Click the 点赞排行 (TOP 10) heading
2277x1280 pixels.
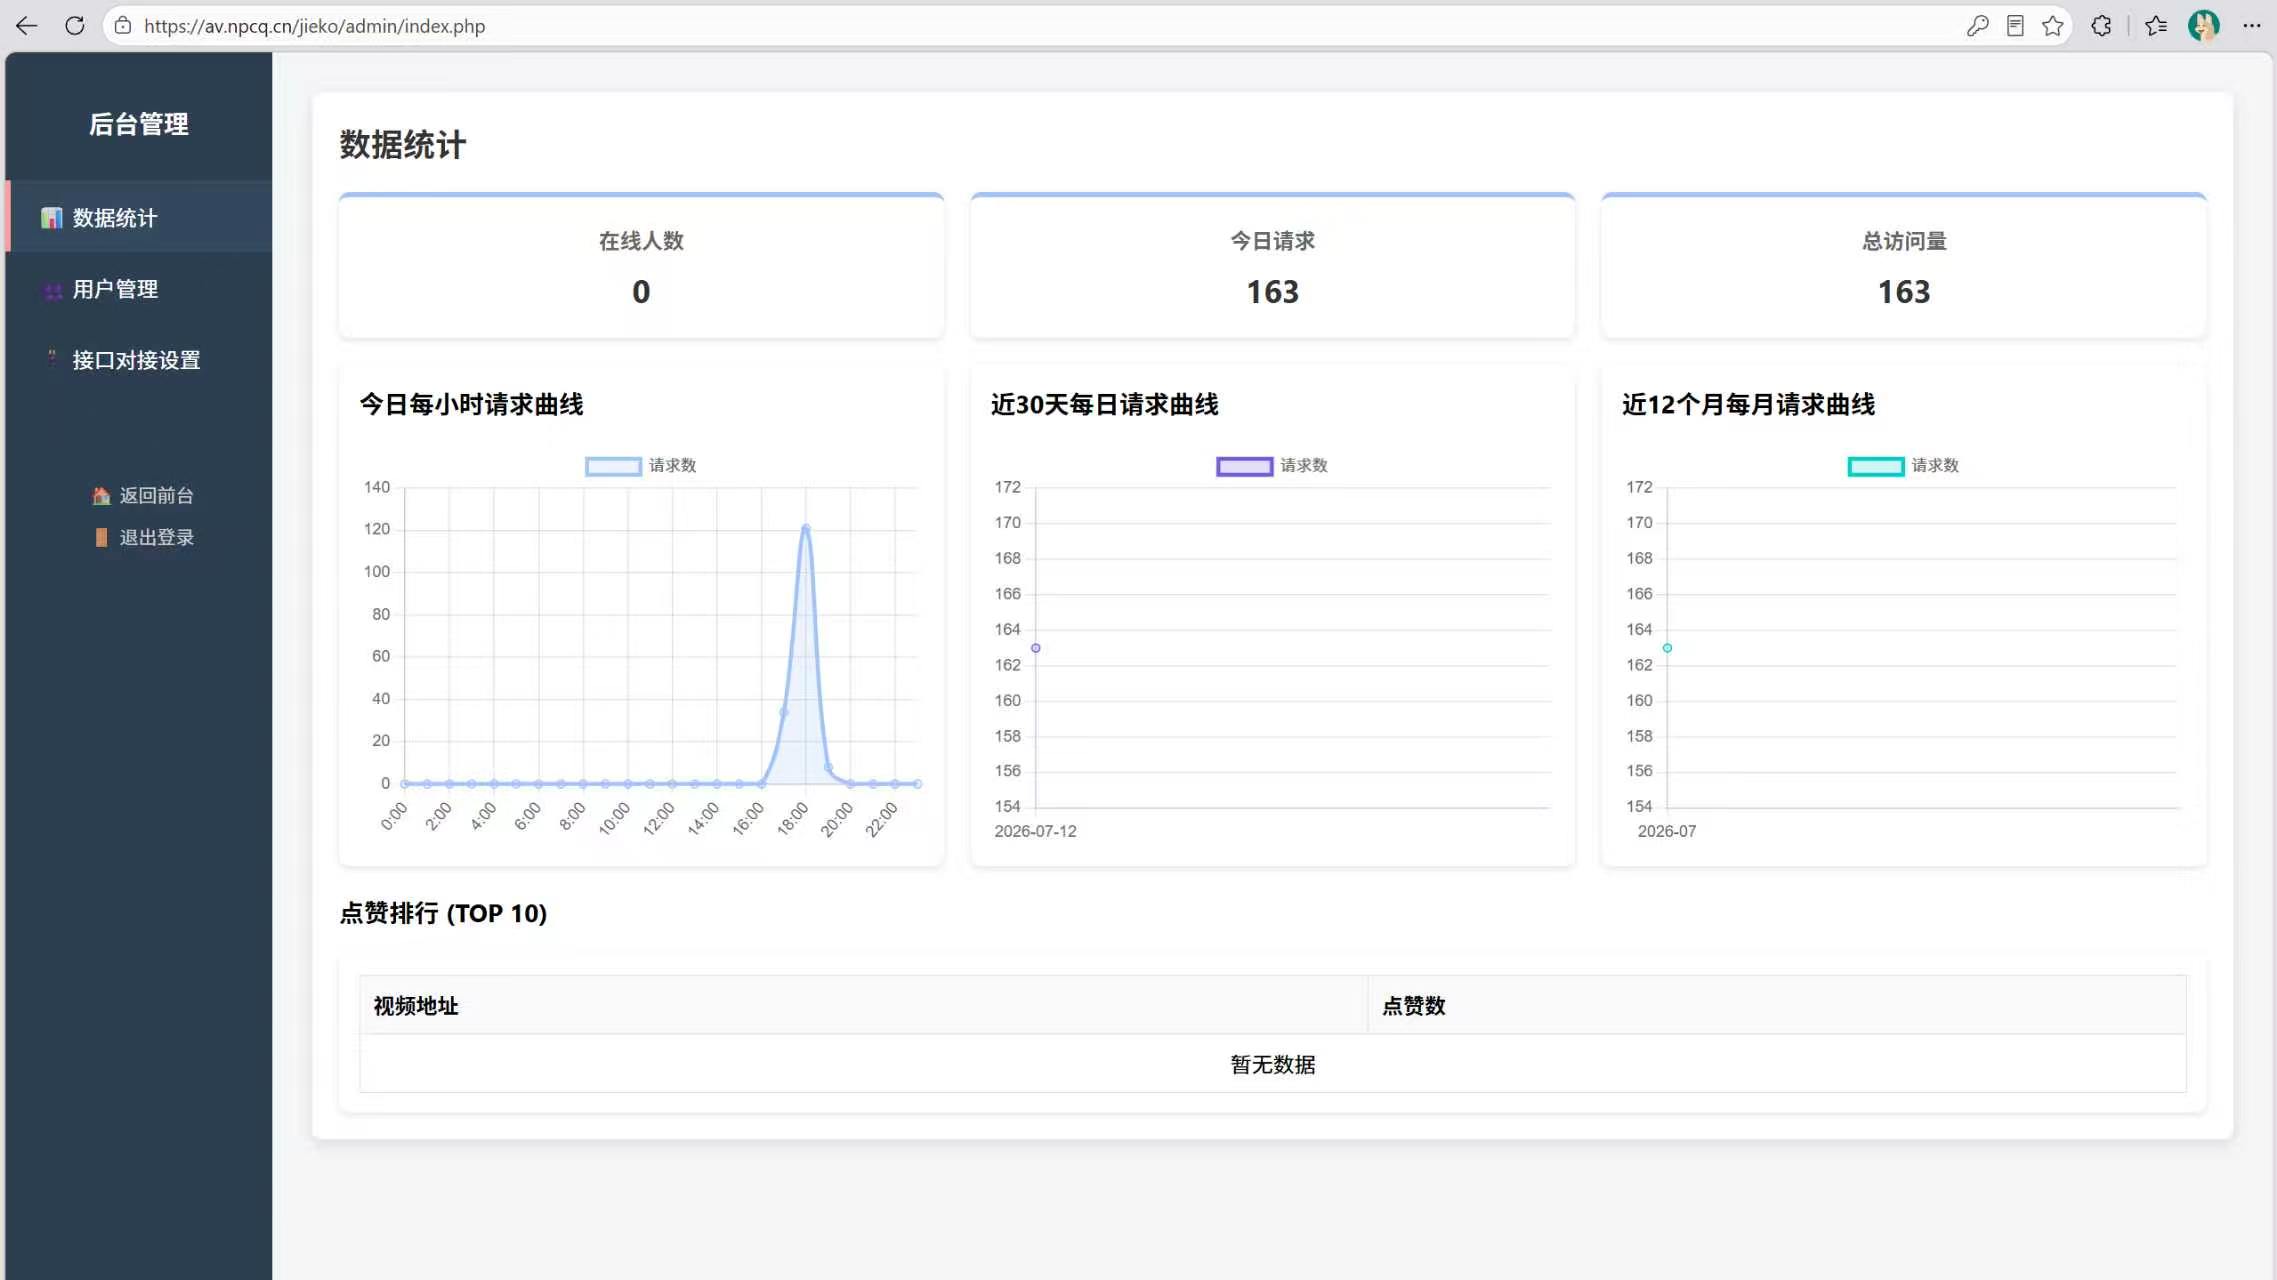tap(443, 913)
